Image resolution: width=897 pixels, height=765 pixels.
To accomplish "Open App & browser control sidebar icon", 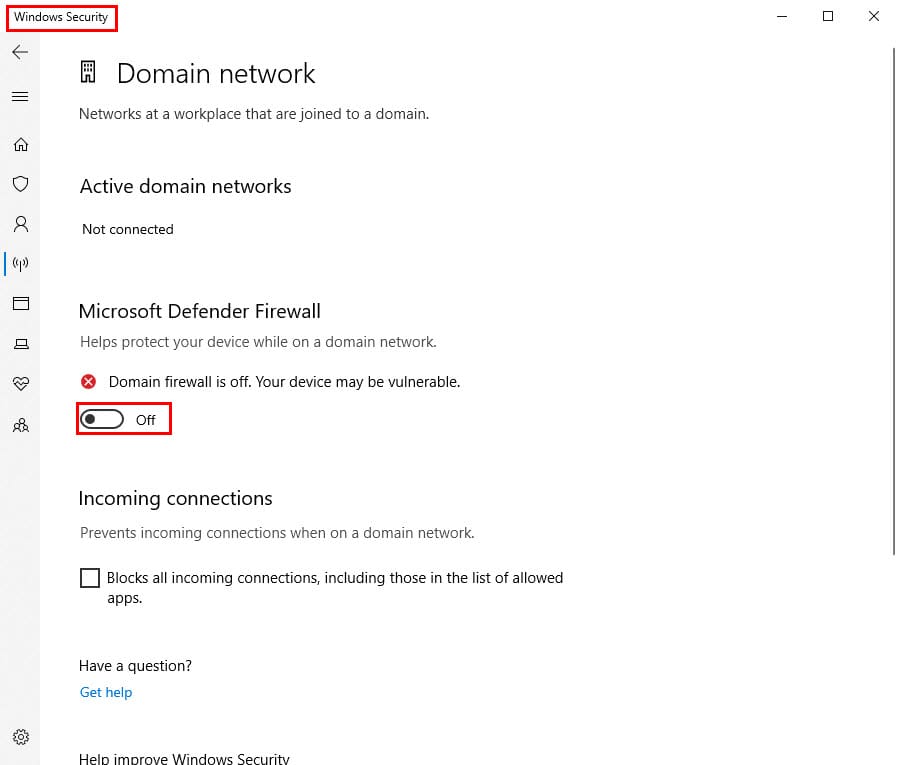I will [x=20, y=303].
